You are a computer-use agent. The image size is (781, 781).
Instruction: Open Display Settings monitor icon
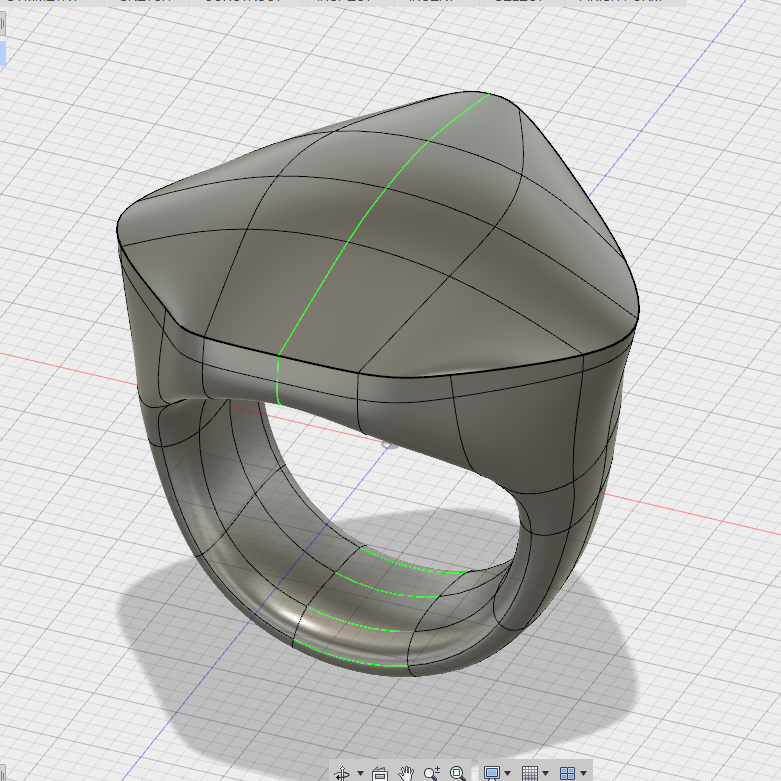[x=492, y=774]
